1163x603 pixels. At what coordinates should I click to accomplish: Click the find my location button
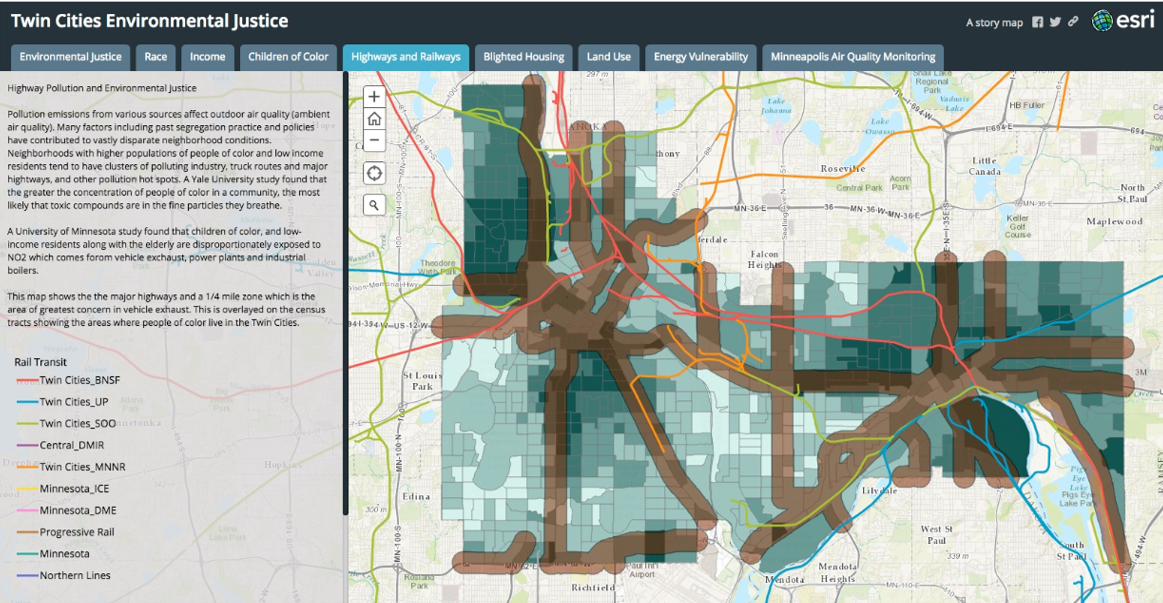[374, 173]
